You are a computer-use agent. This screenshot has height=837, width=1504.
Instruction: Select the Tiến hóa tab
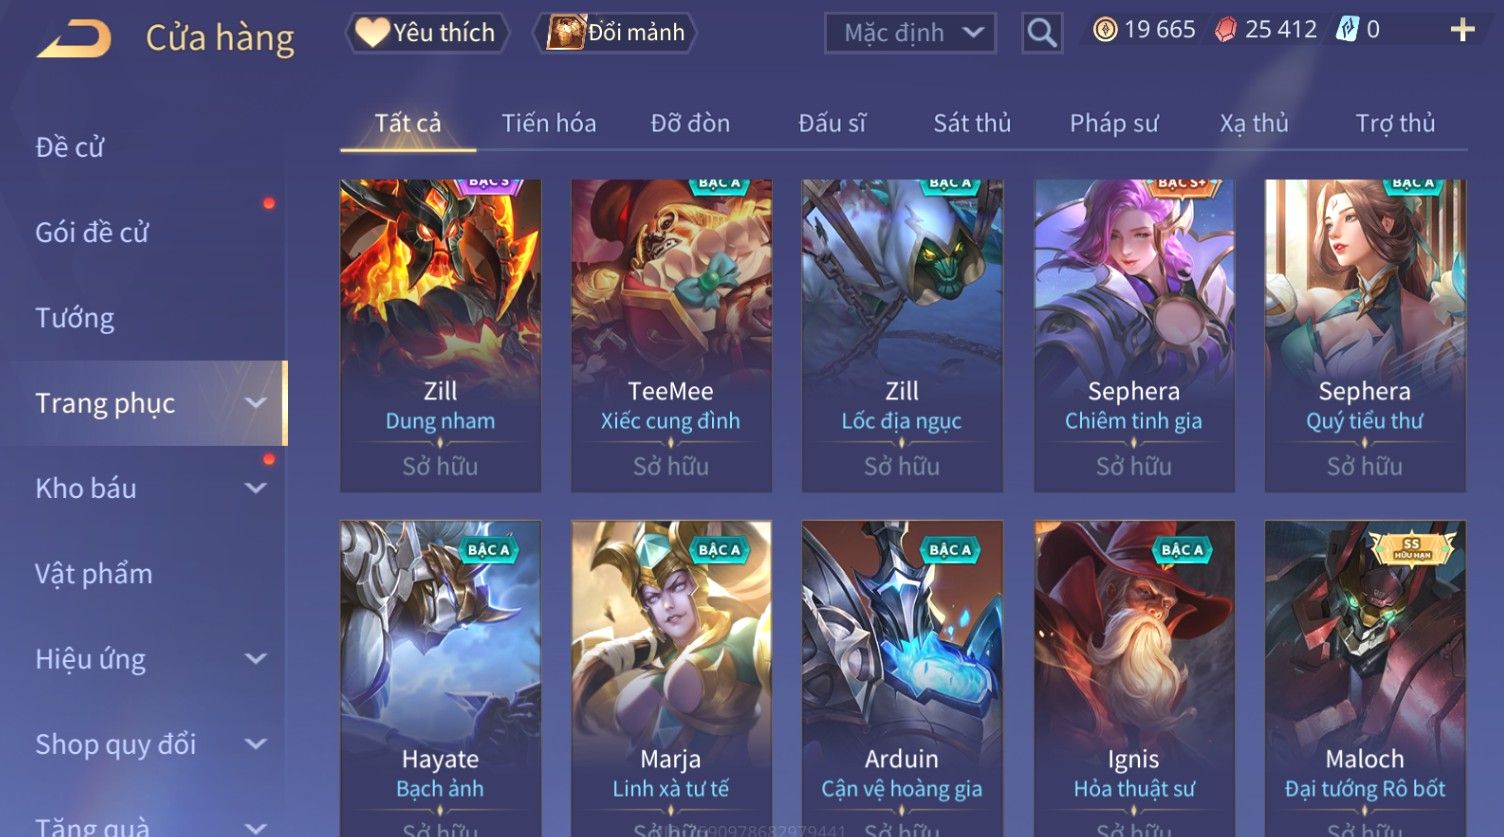pos(549,123)
